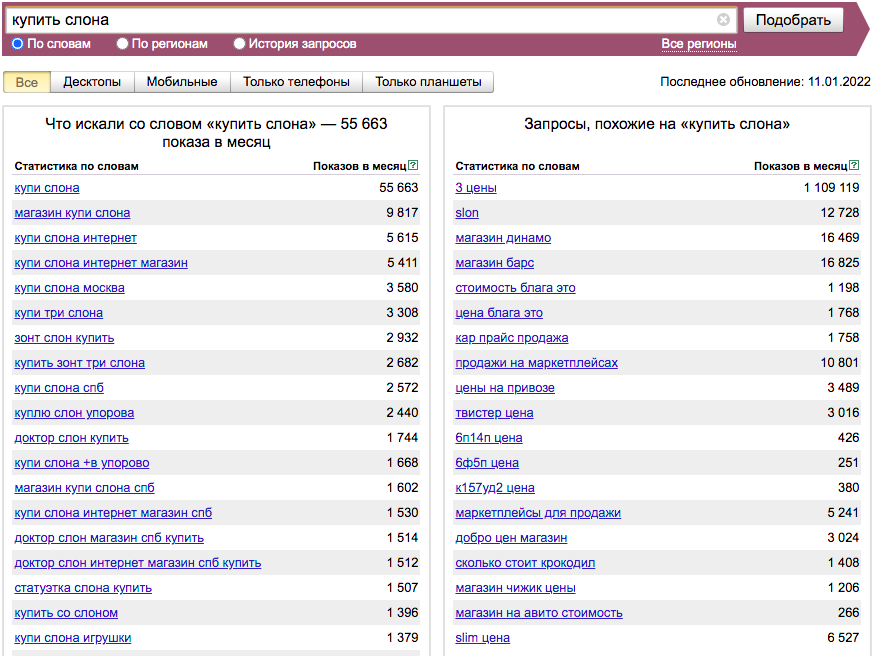
Task: Open the 'купи слона' query link
Action: click(47, 188)
